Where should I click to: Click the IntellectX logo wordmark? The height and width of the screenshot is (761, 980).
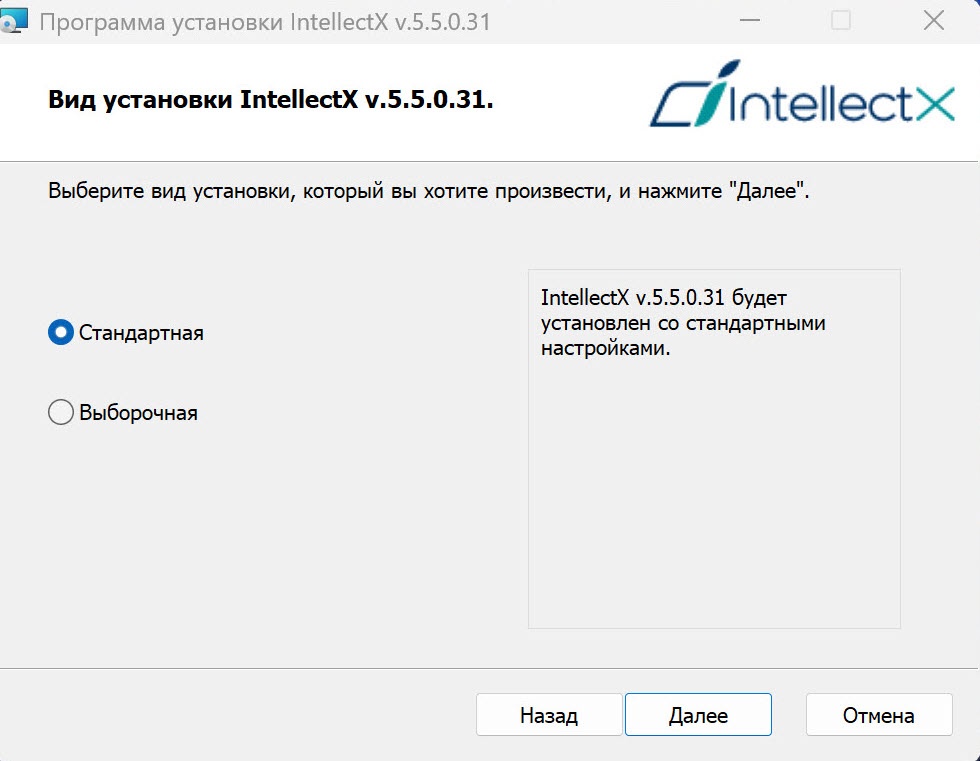(x=802, y=94)
